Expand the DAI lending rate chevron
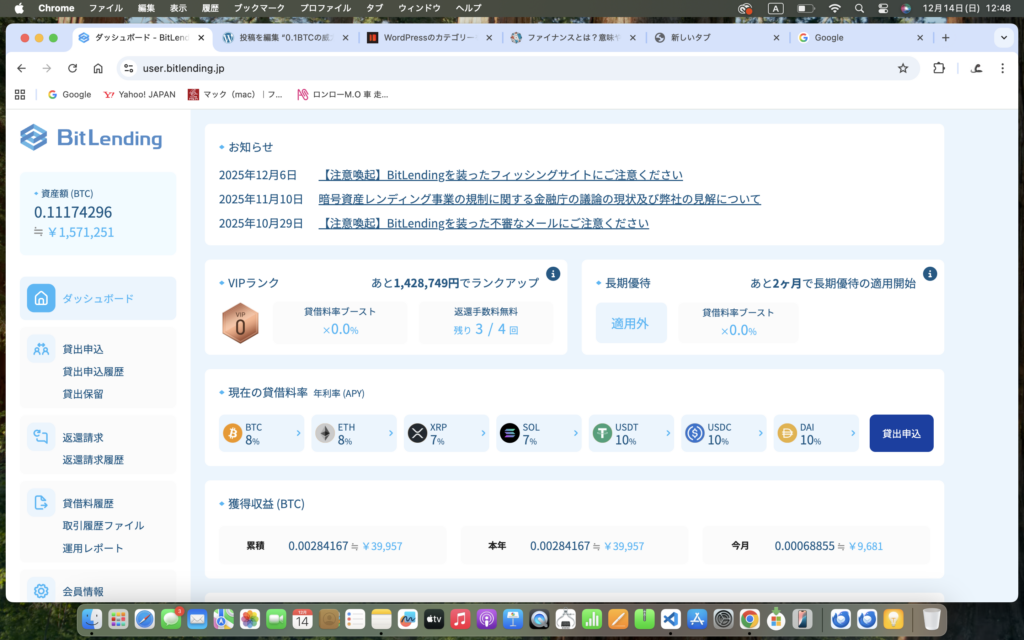Viewport: 1024px width, 640px height. click(853, 433)
